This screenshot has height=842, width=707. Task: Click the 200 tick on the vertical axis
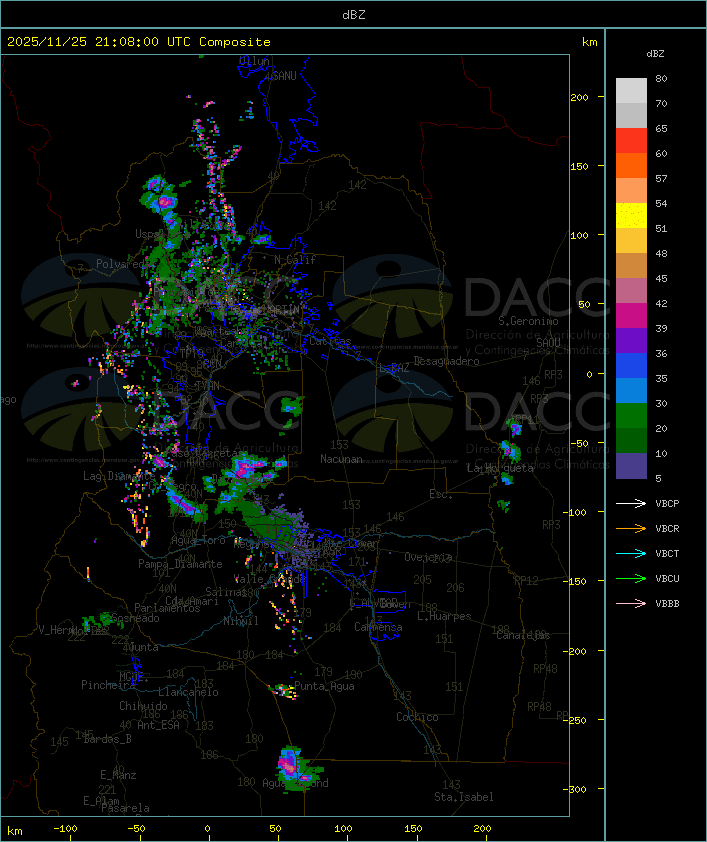tap(579, 97)
